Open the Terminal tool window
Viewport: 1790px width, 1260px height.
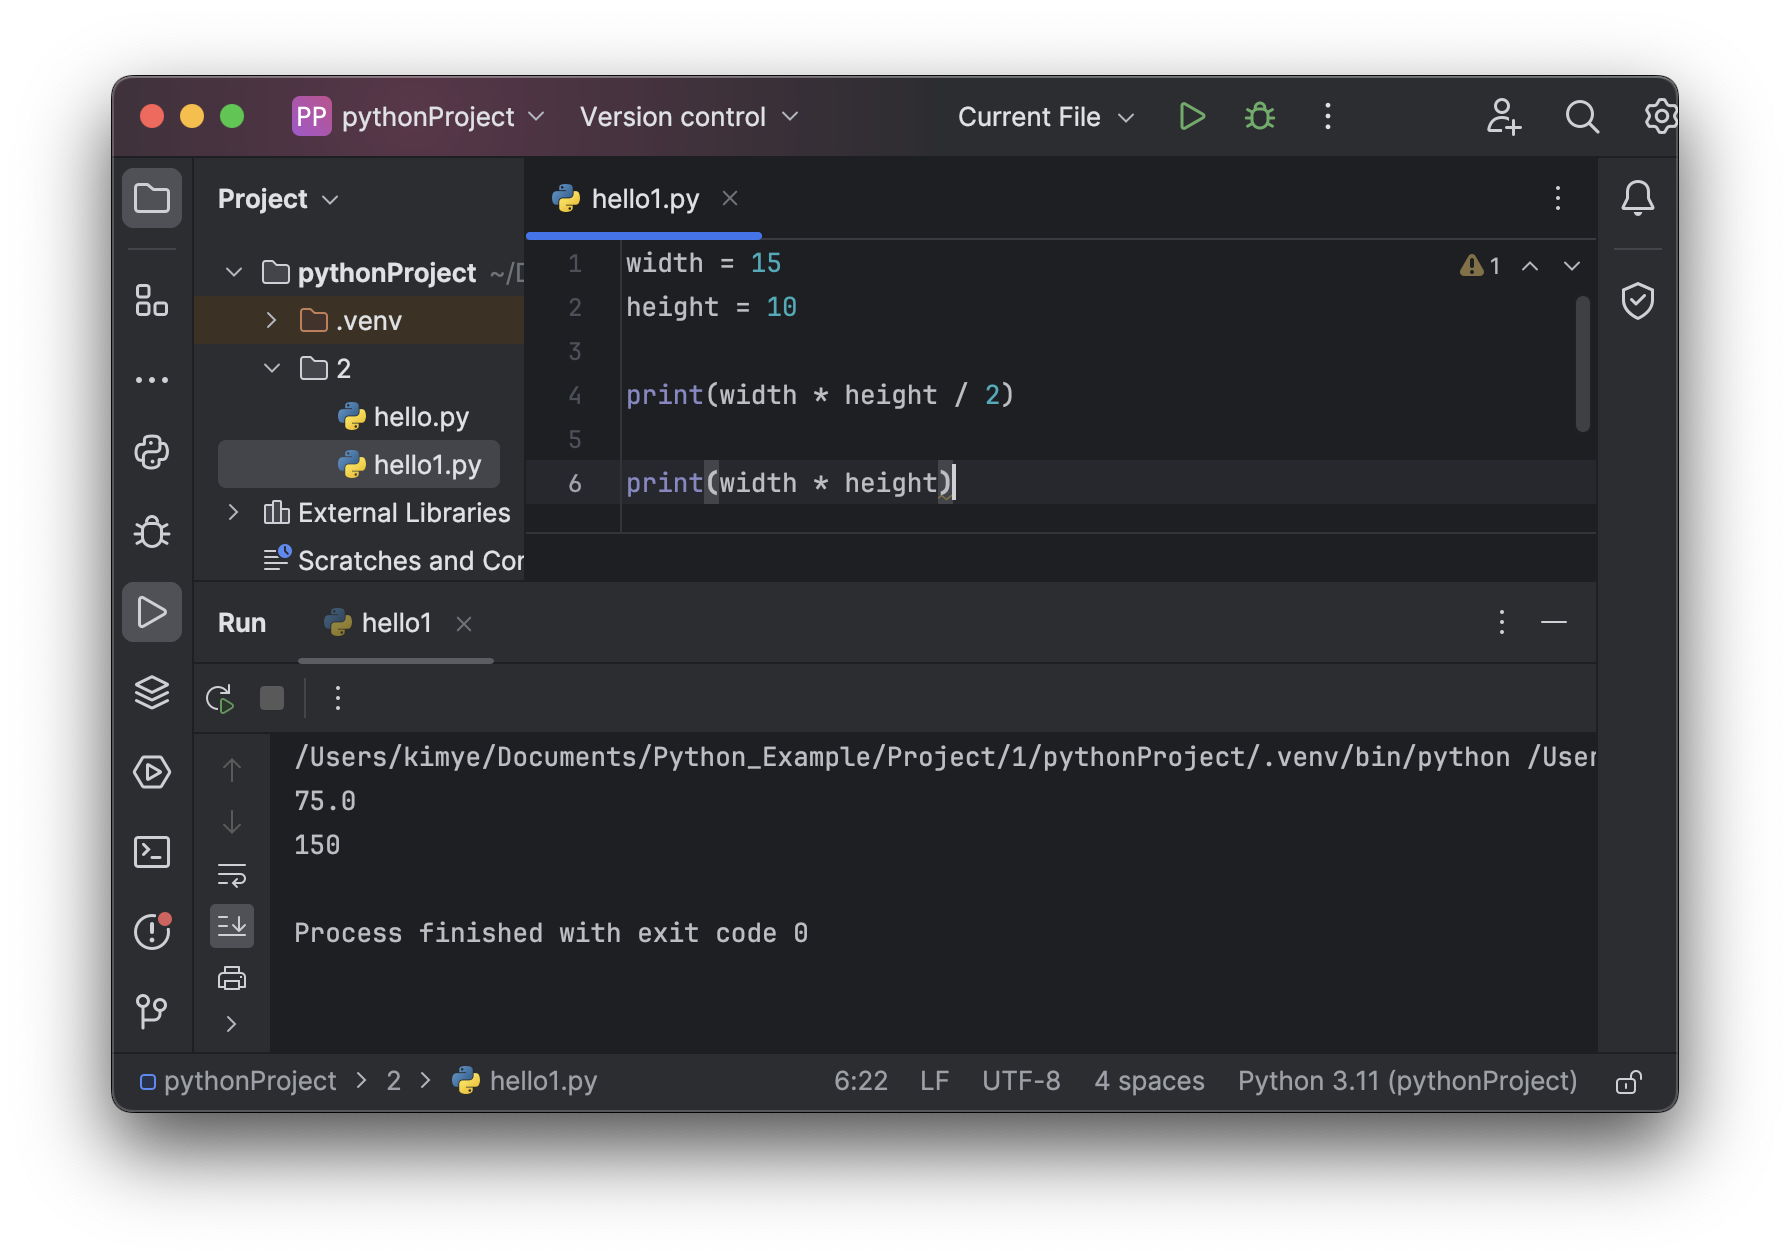(x=152, y=852)
